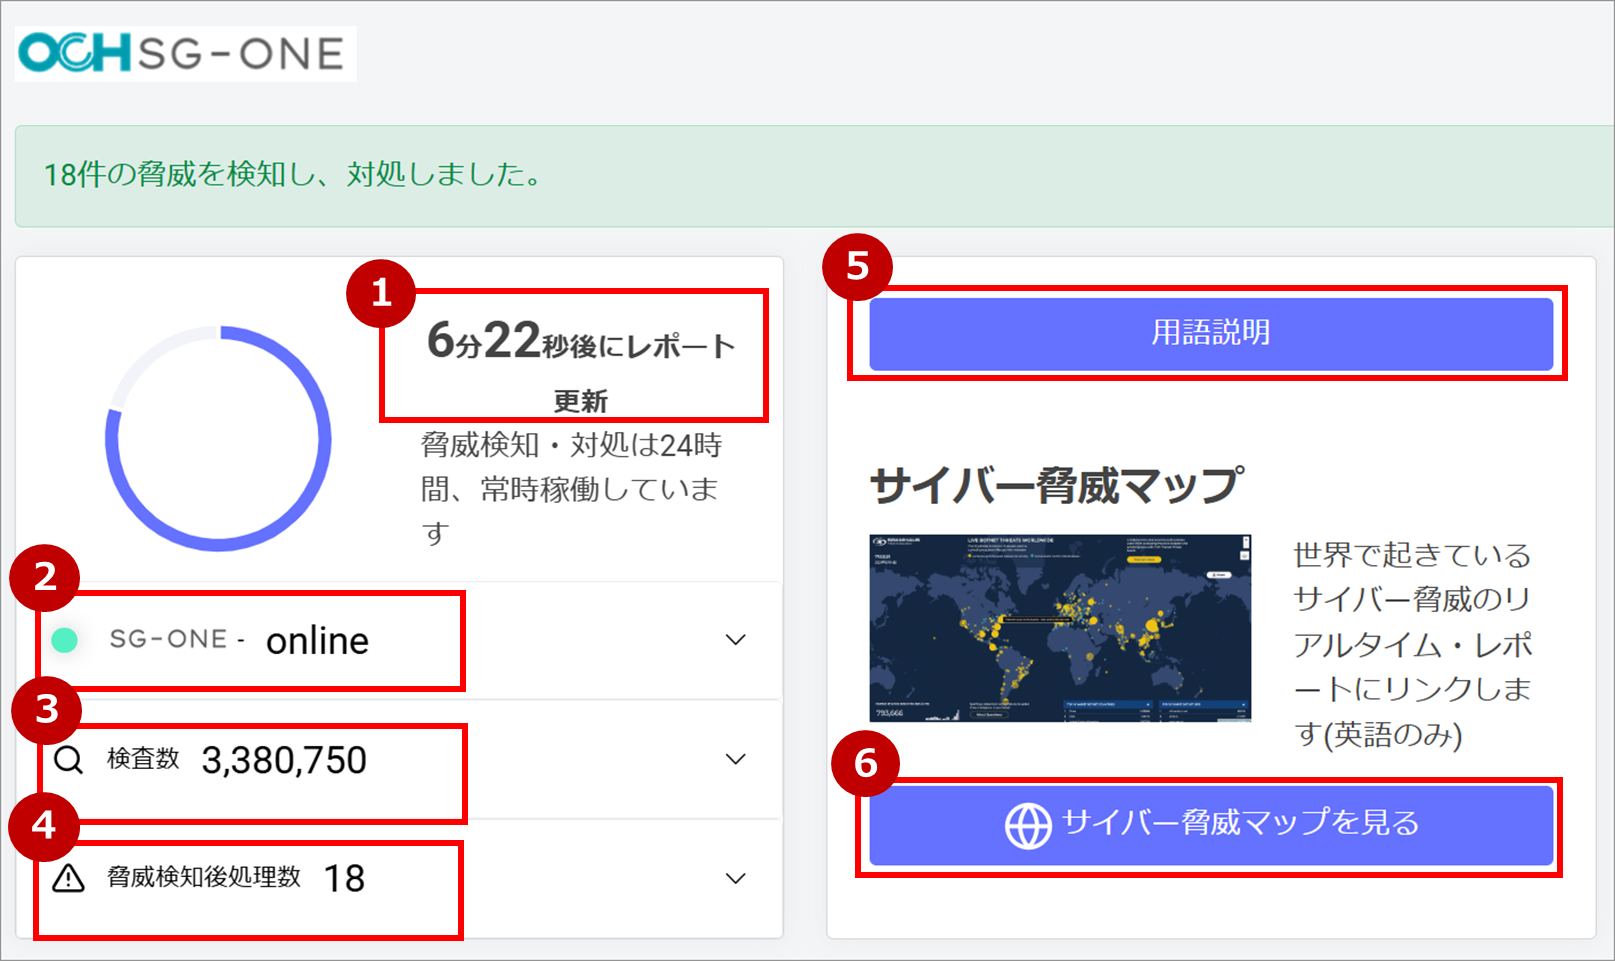Expand the 検査数 inspection count row
This screenshot has width=1615, height=961.
pos(737,760)
